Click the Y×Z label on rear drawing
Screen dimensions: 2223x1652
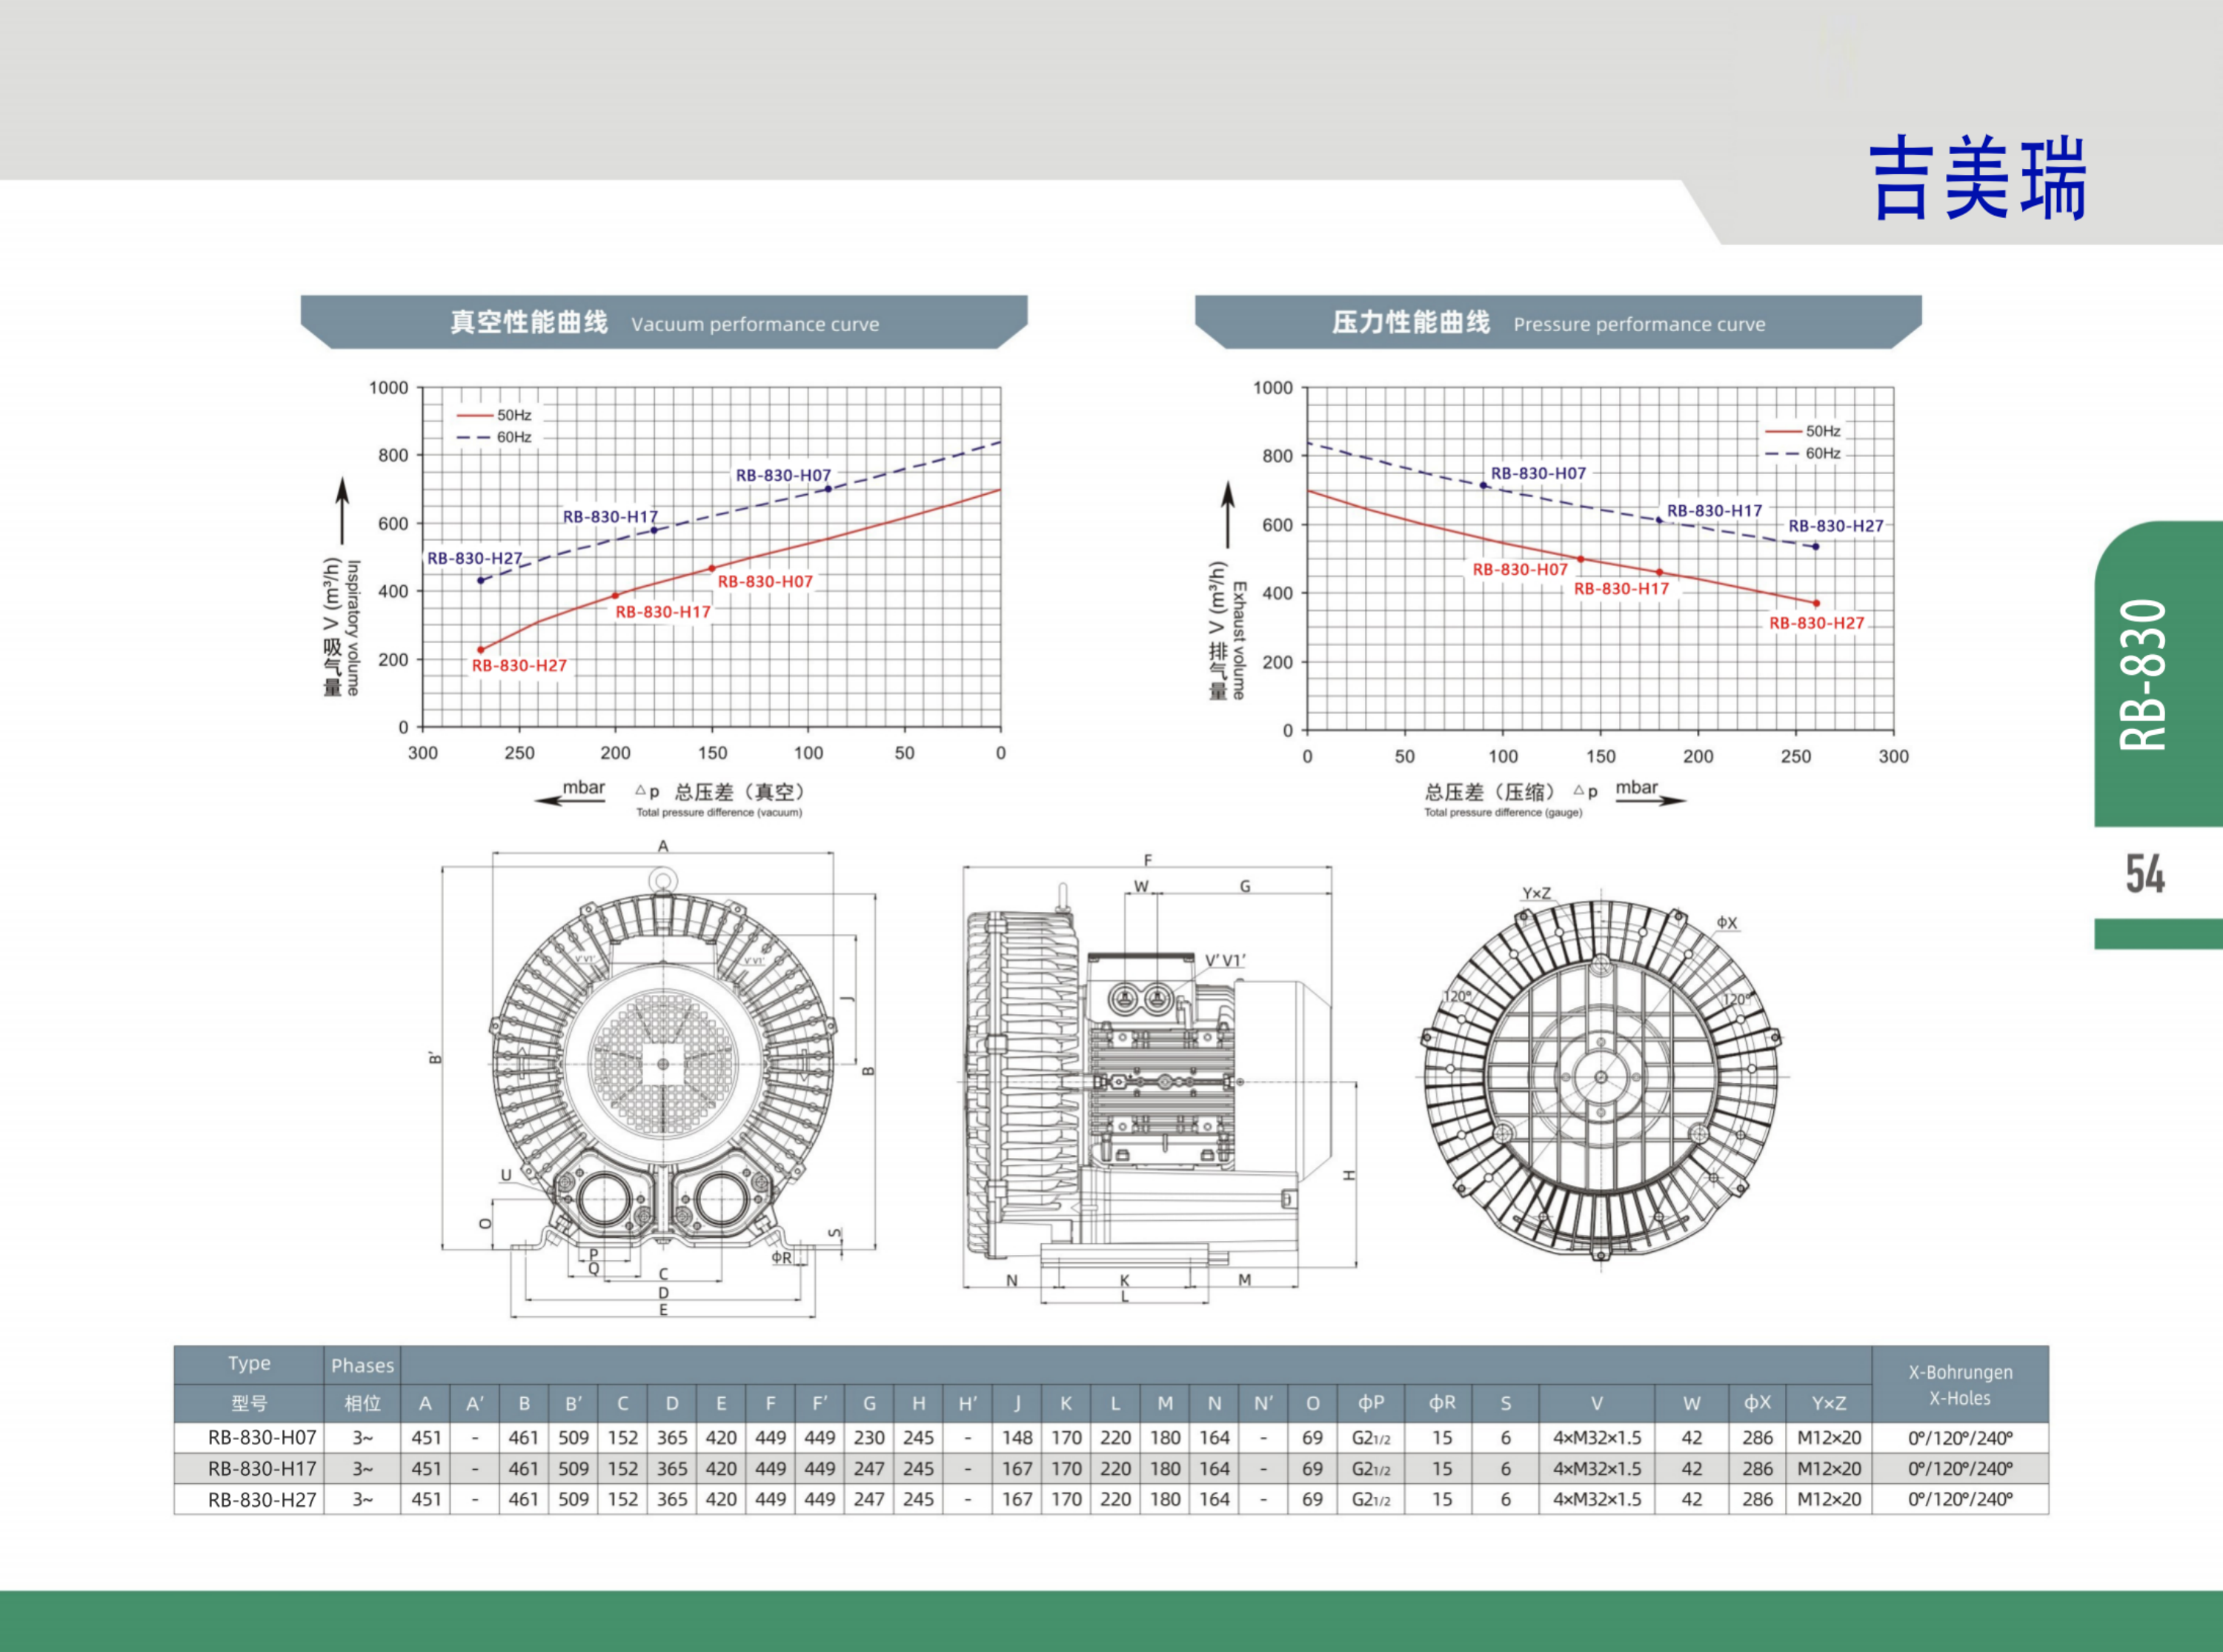1536,893
